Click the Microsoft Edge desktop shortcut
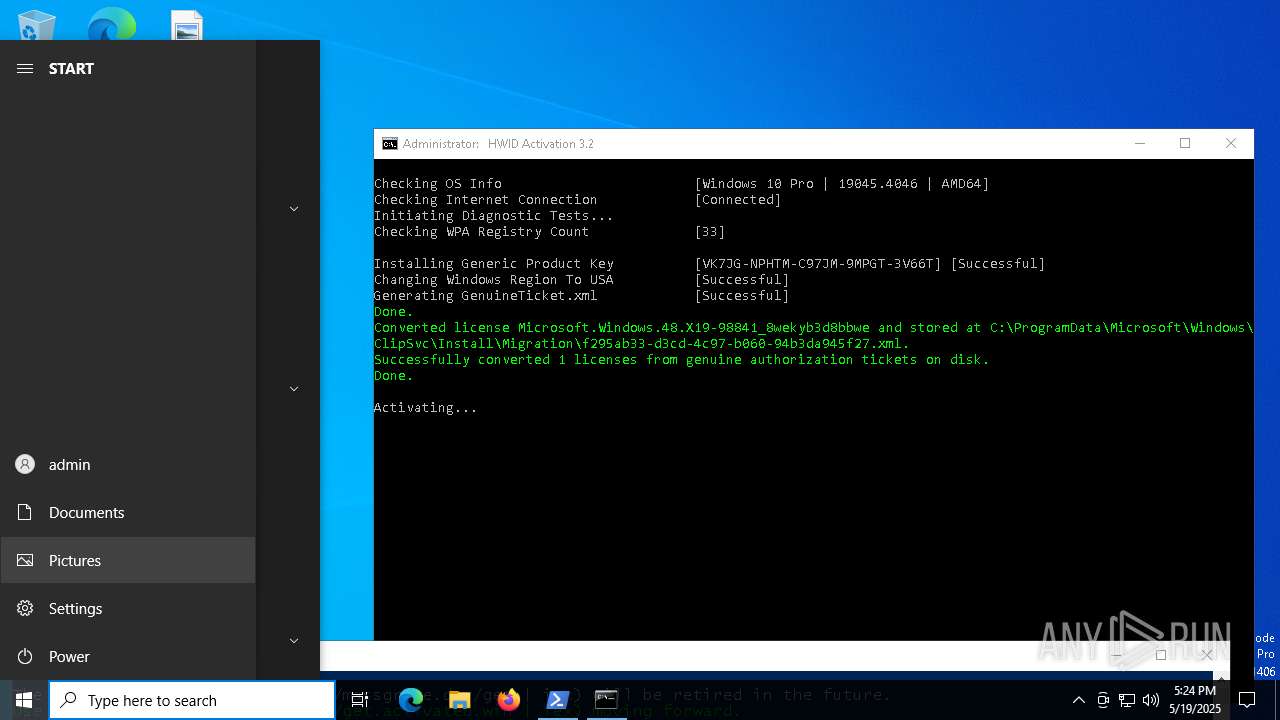The height and width of the screenshot is (720, 1280). coord(111,25)
